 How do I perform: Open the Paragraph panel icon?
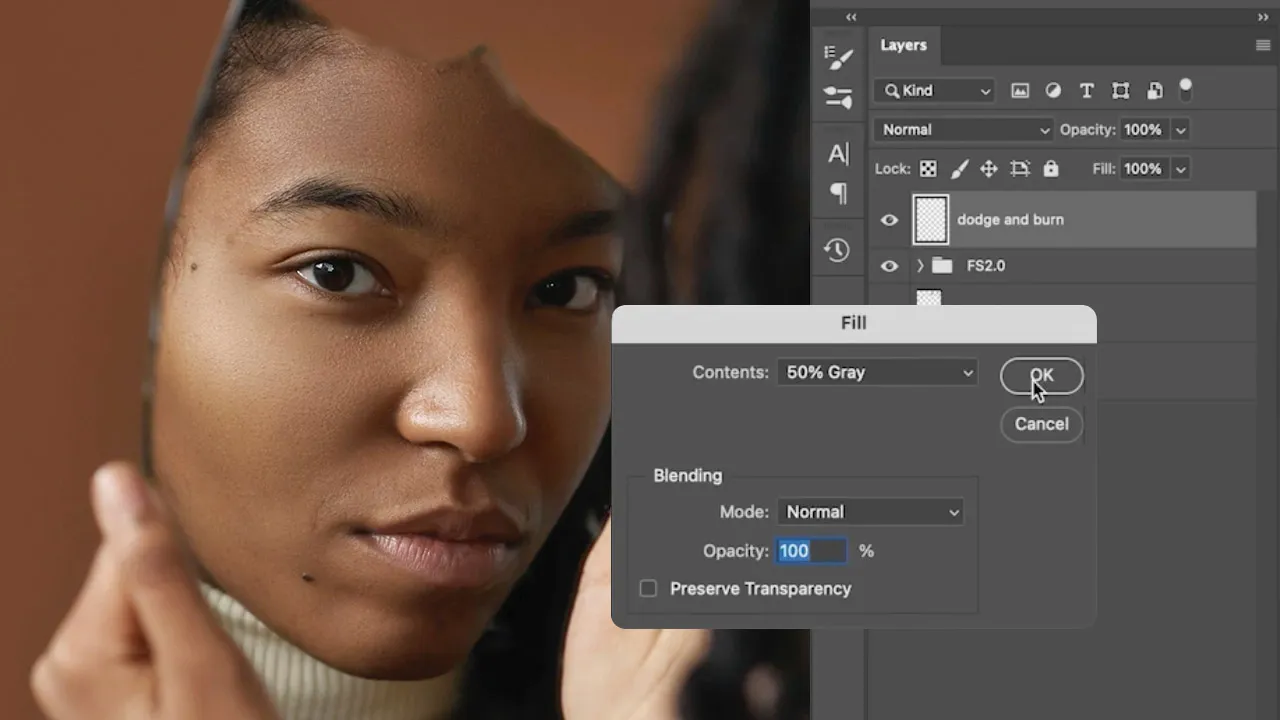(838, 192)
